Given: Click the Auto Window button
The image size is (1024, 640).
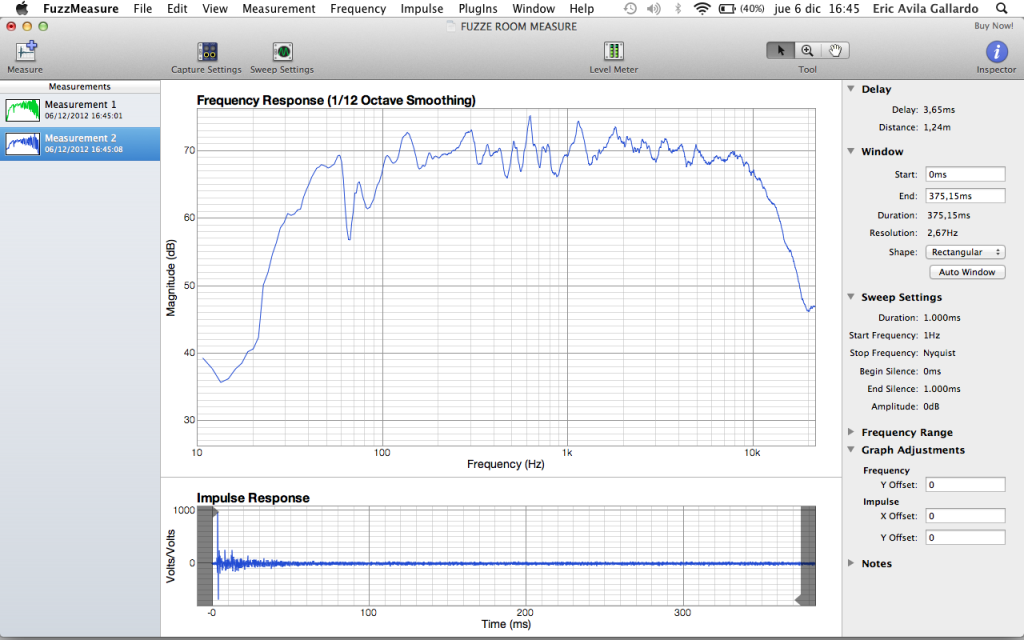Looking at the screenshot, I should pyautogui.click(x=967, y=272).
